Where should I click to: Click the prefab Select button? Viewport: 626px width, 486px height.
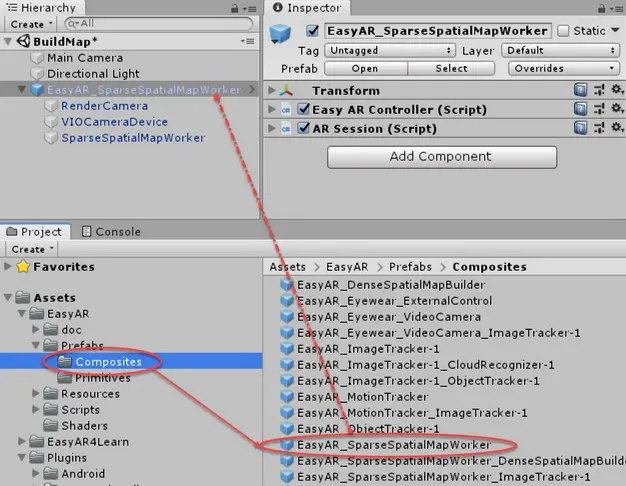pos(451,68)
